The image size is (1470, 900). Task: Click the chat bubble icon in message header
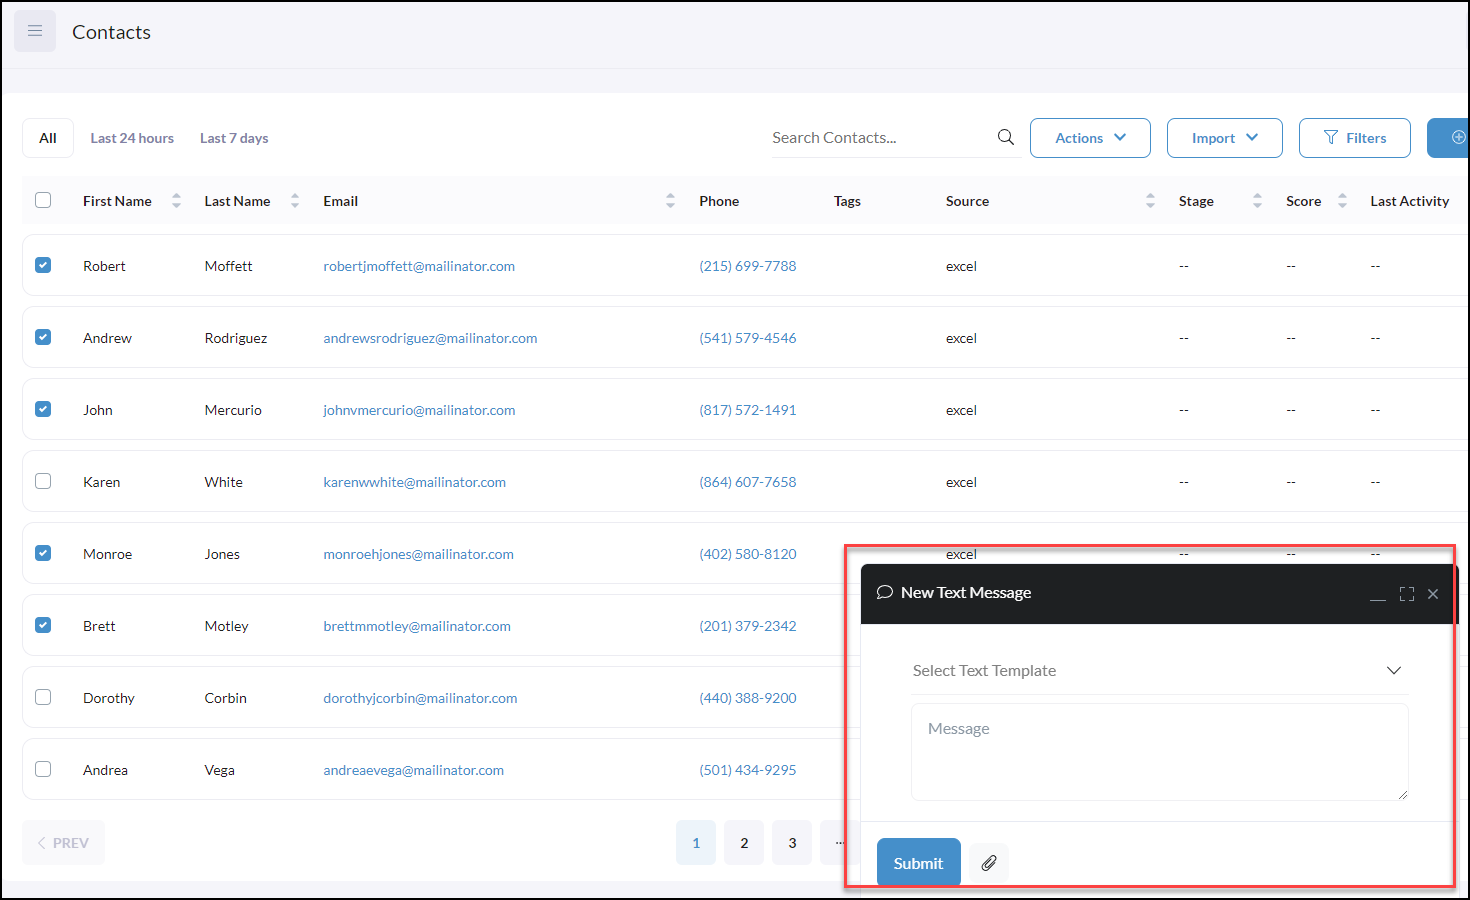click(884, 592)
